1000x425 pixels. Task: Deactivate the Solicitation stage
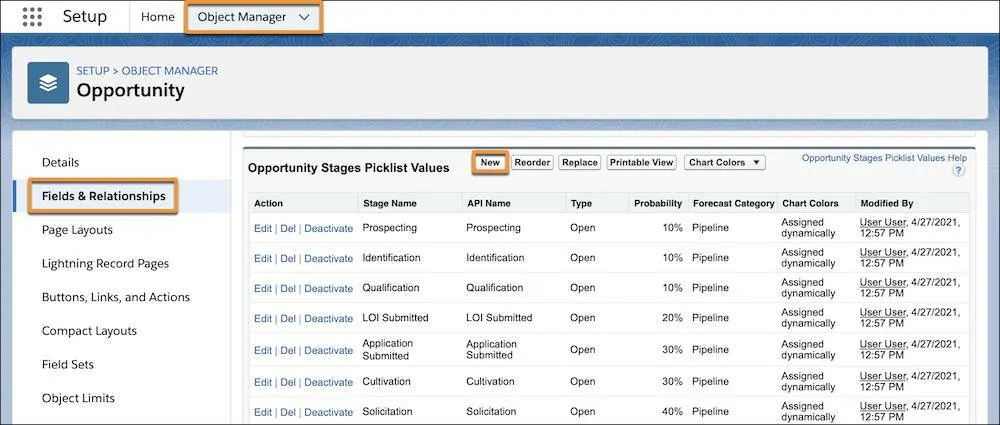[328, 412]
